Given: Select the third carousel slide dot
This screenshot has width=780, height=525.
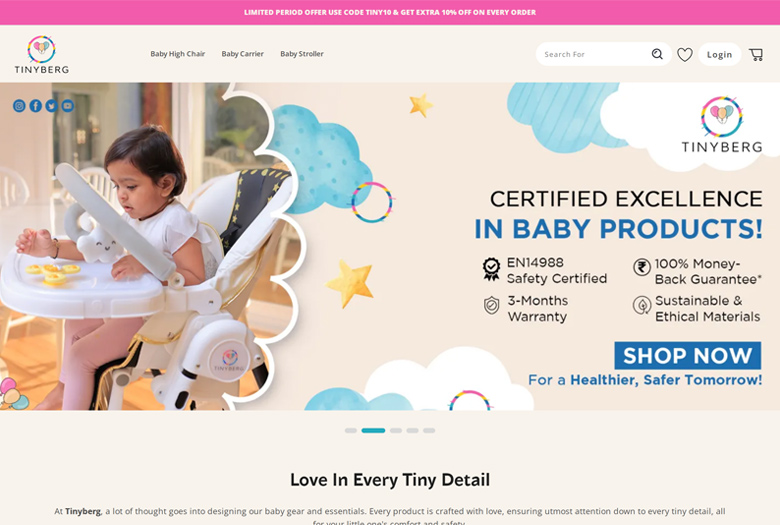Looking at the screenshot, I should [x=396, y=430].
